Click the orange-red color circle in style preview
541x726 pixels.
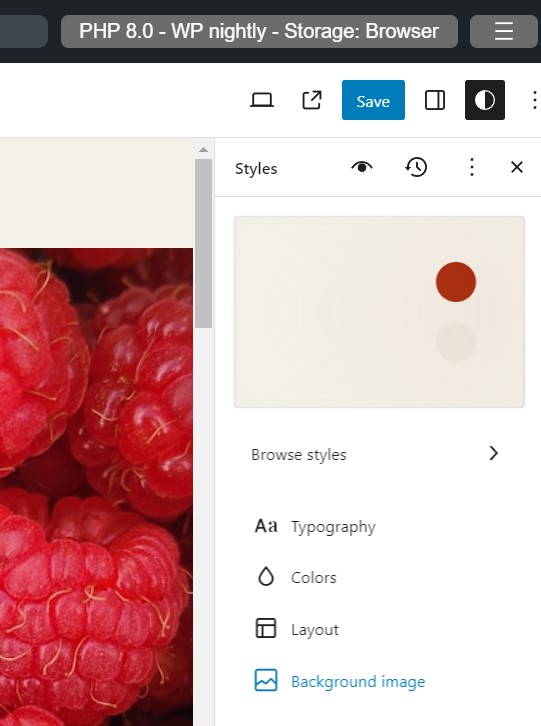coord(456,282)
